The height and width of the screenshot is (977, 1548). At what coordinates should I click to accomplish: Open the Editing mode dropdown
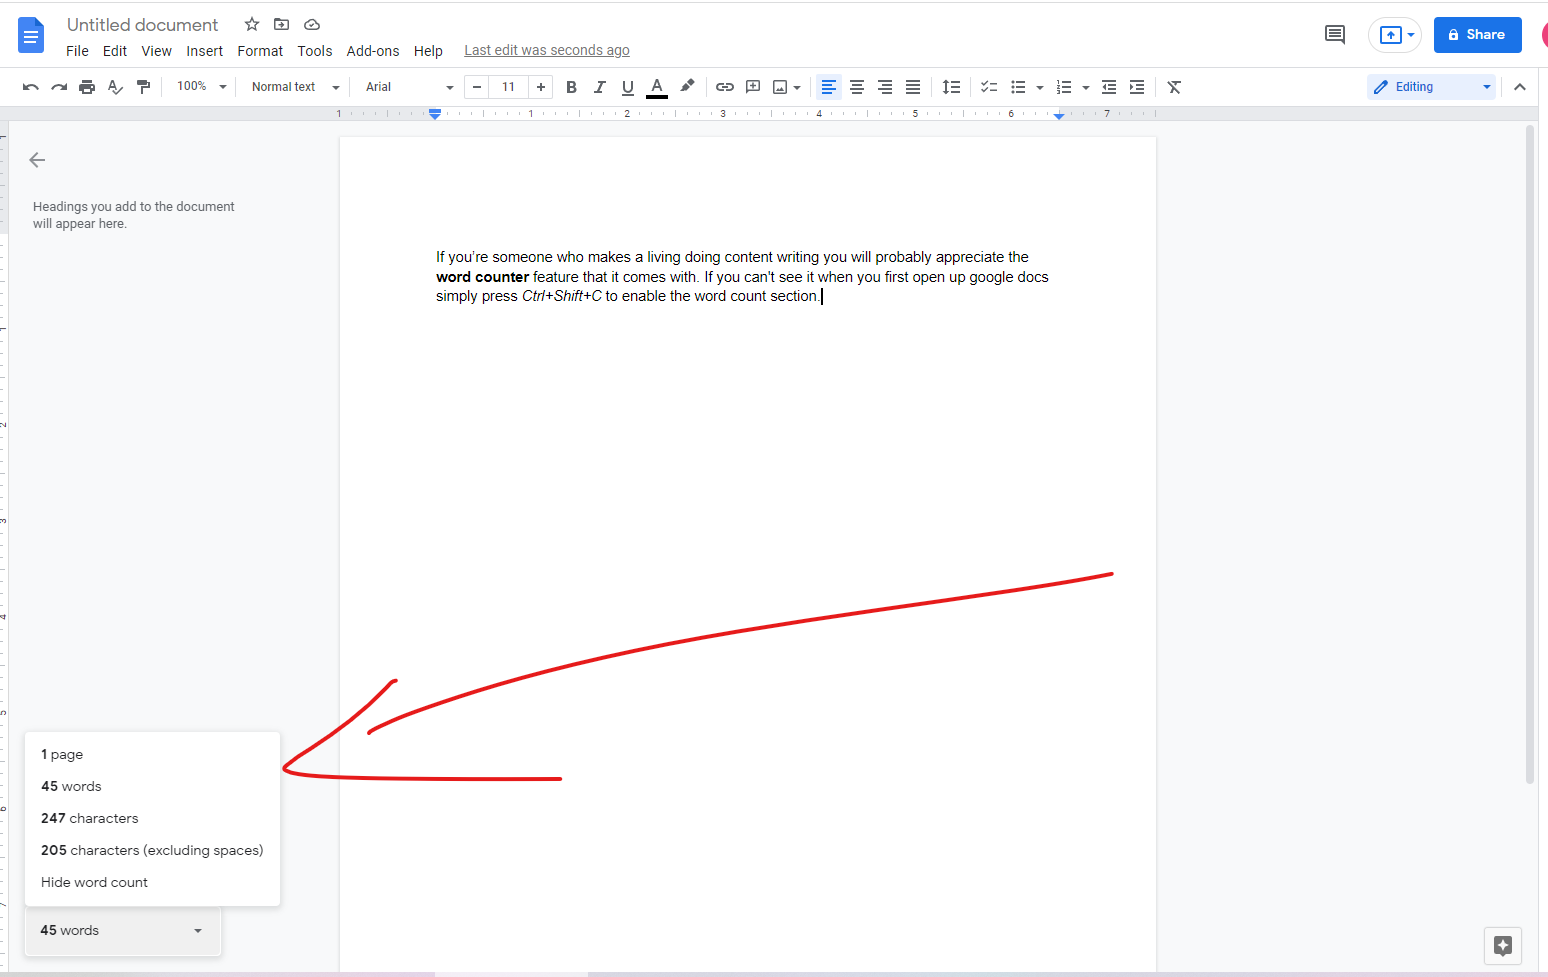[1431, 87]
